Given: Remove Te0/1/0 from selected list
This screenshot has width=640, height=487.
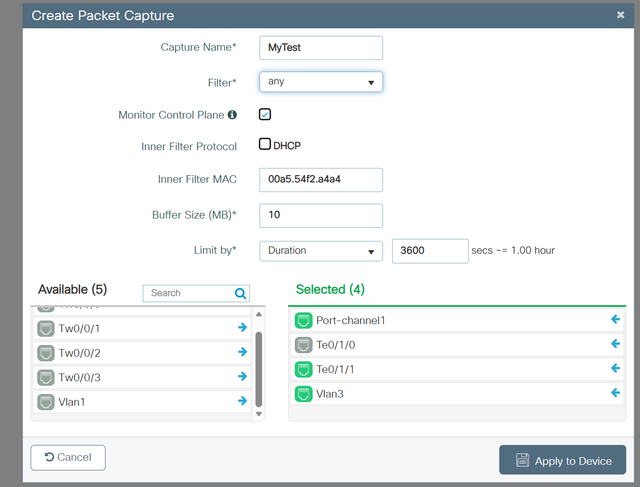Looking at the screenshot, I should [616, 344].
